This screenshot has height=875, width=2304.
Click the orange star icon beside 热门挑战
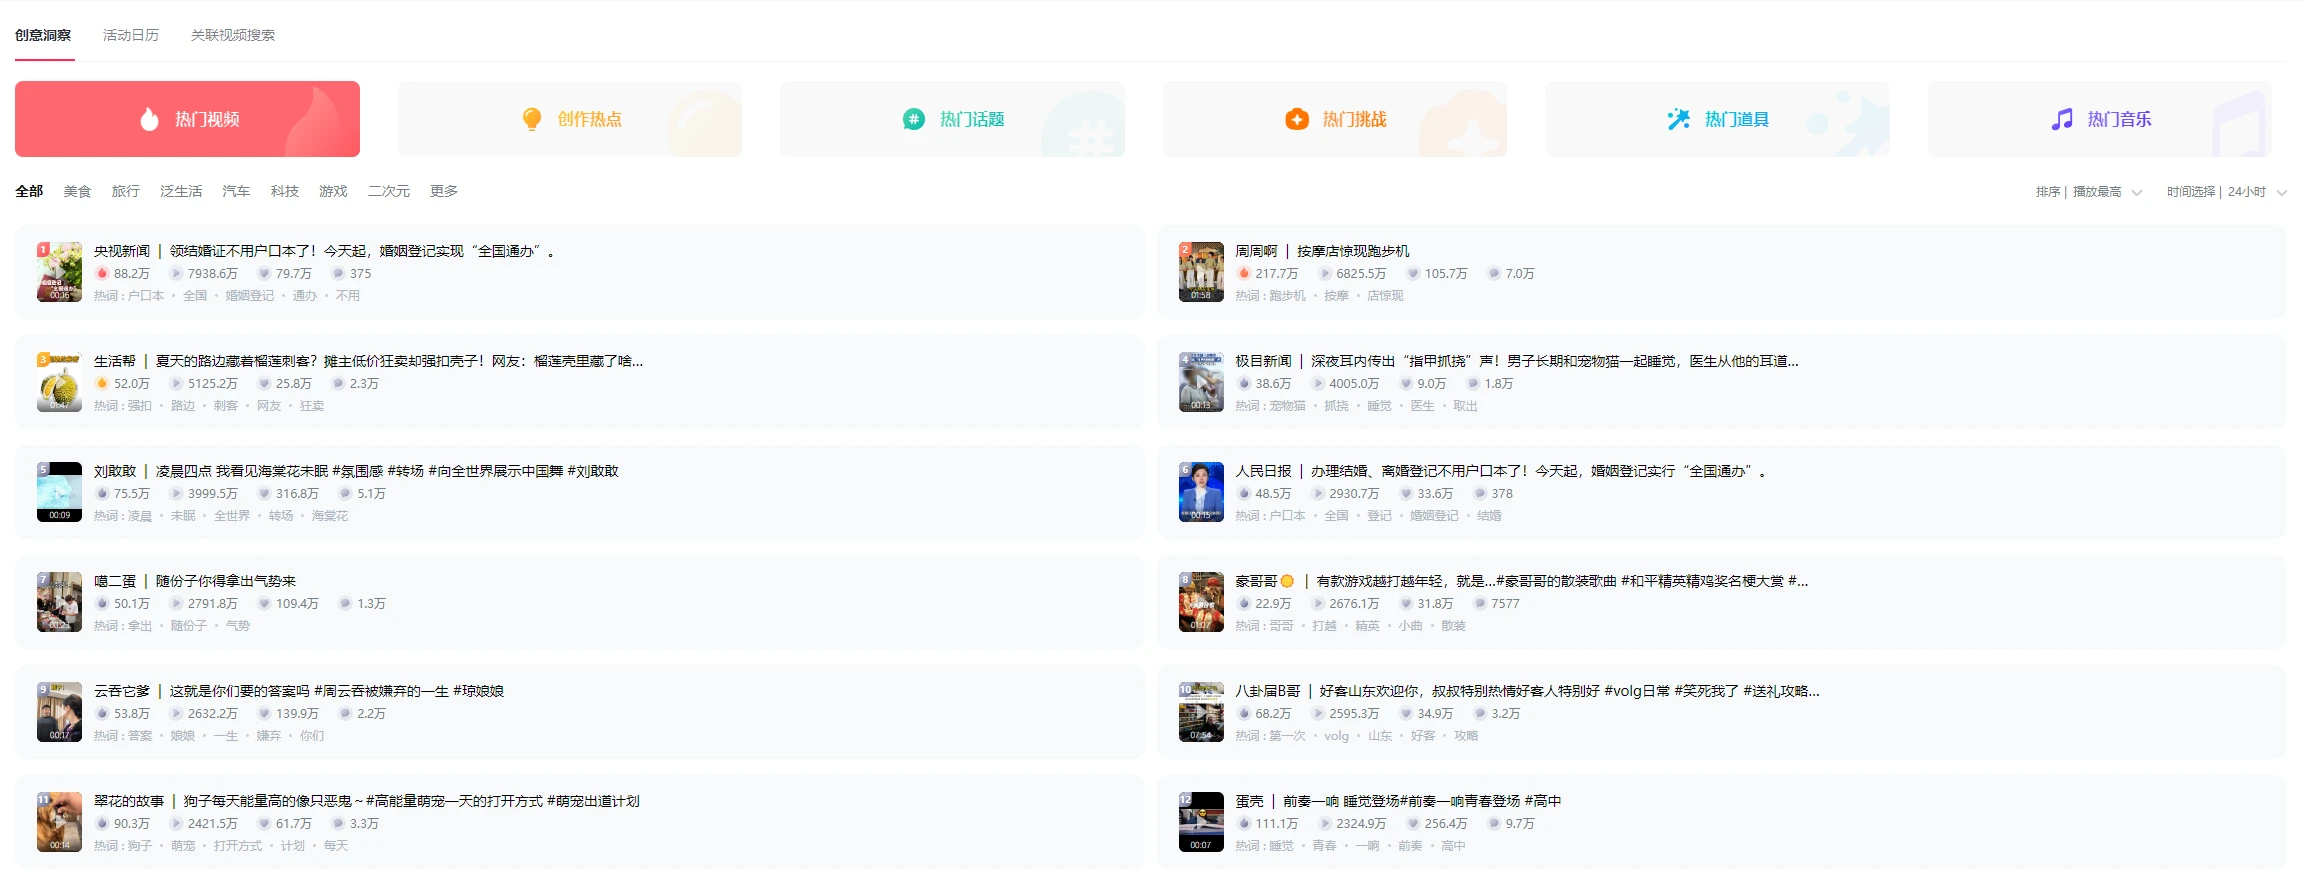coord(1297,119)
